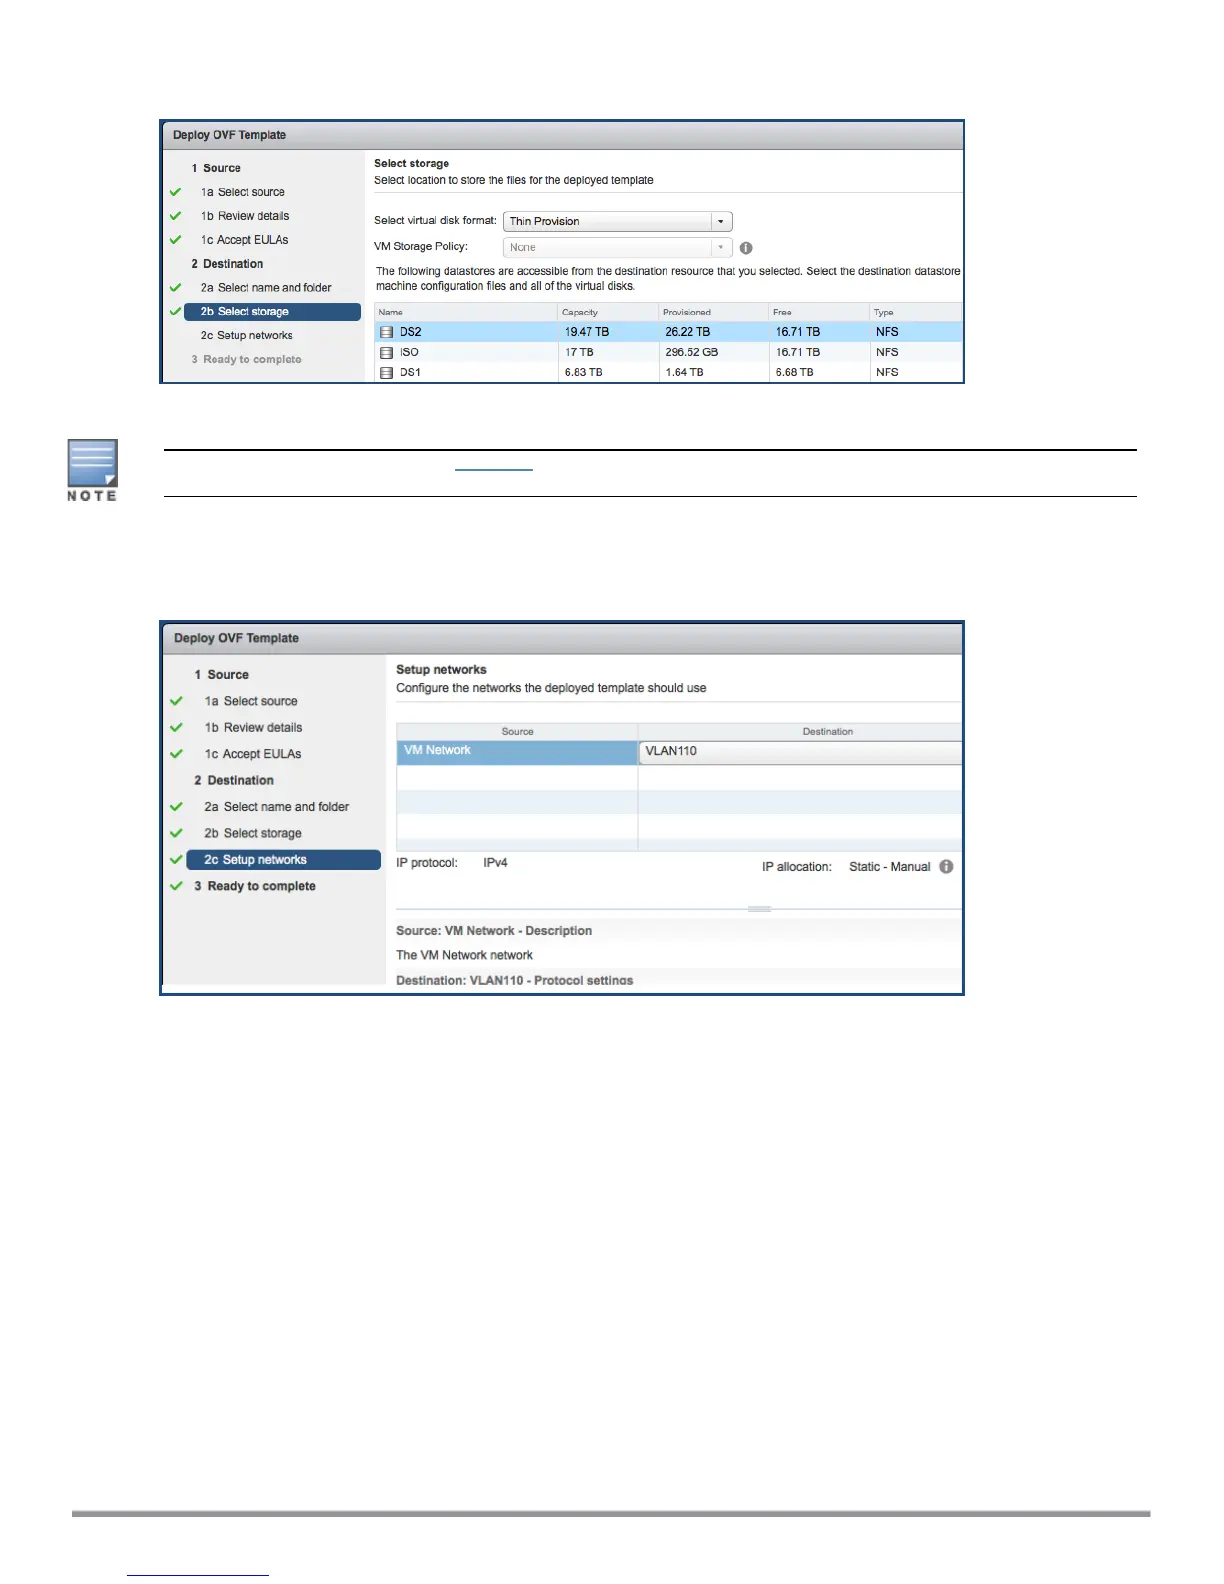Screen dimensions: 1224x1584
Task: Click 'Source: VM Network - Description' heading
Action: tap(494, 931)
